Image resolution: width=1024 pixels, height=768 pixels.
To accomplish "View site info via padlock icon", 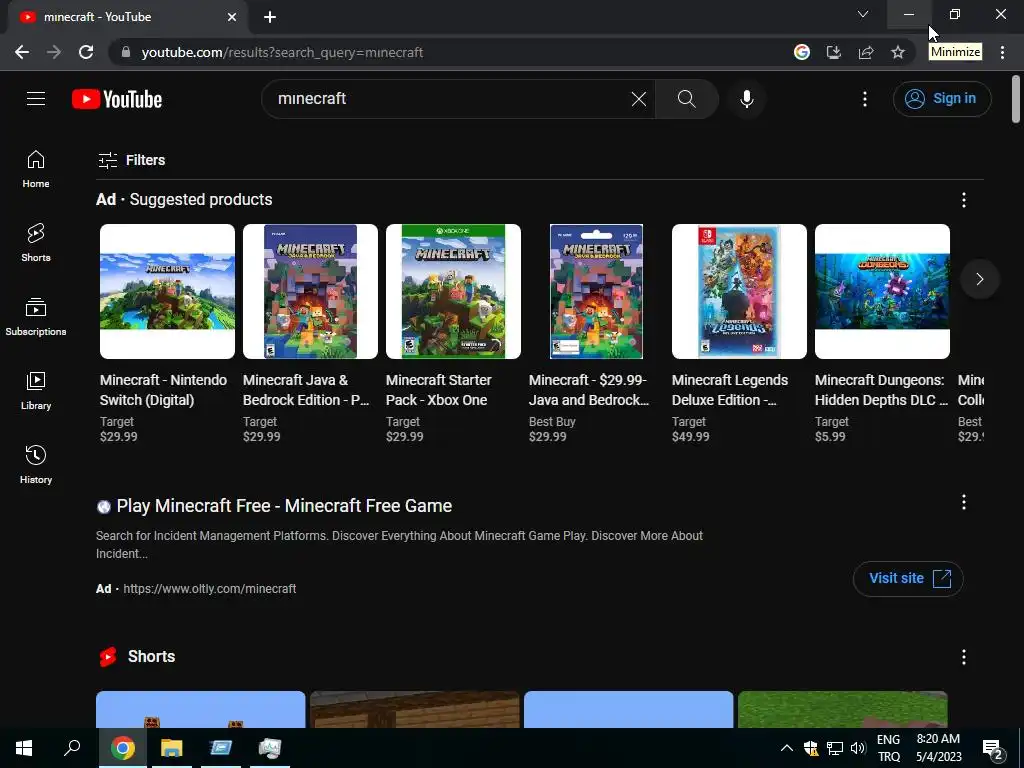I will click(126, 52).
